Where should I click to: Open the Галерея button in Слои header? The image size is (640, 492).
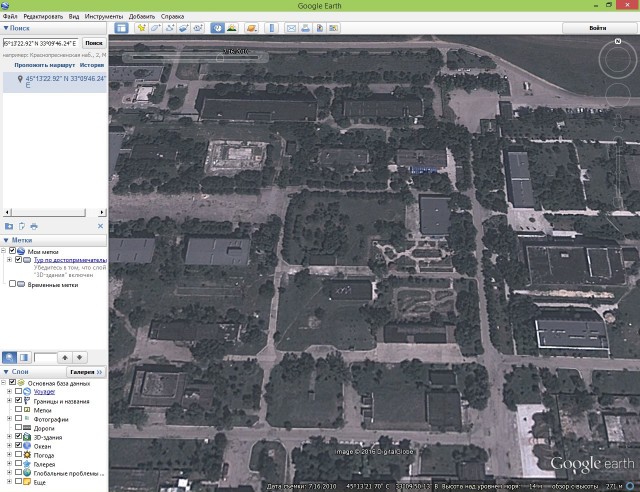pos(86,372)
